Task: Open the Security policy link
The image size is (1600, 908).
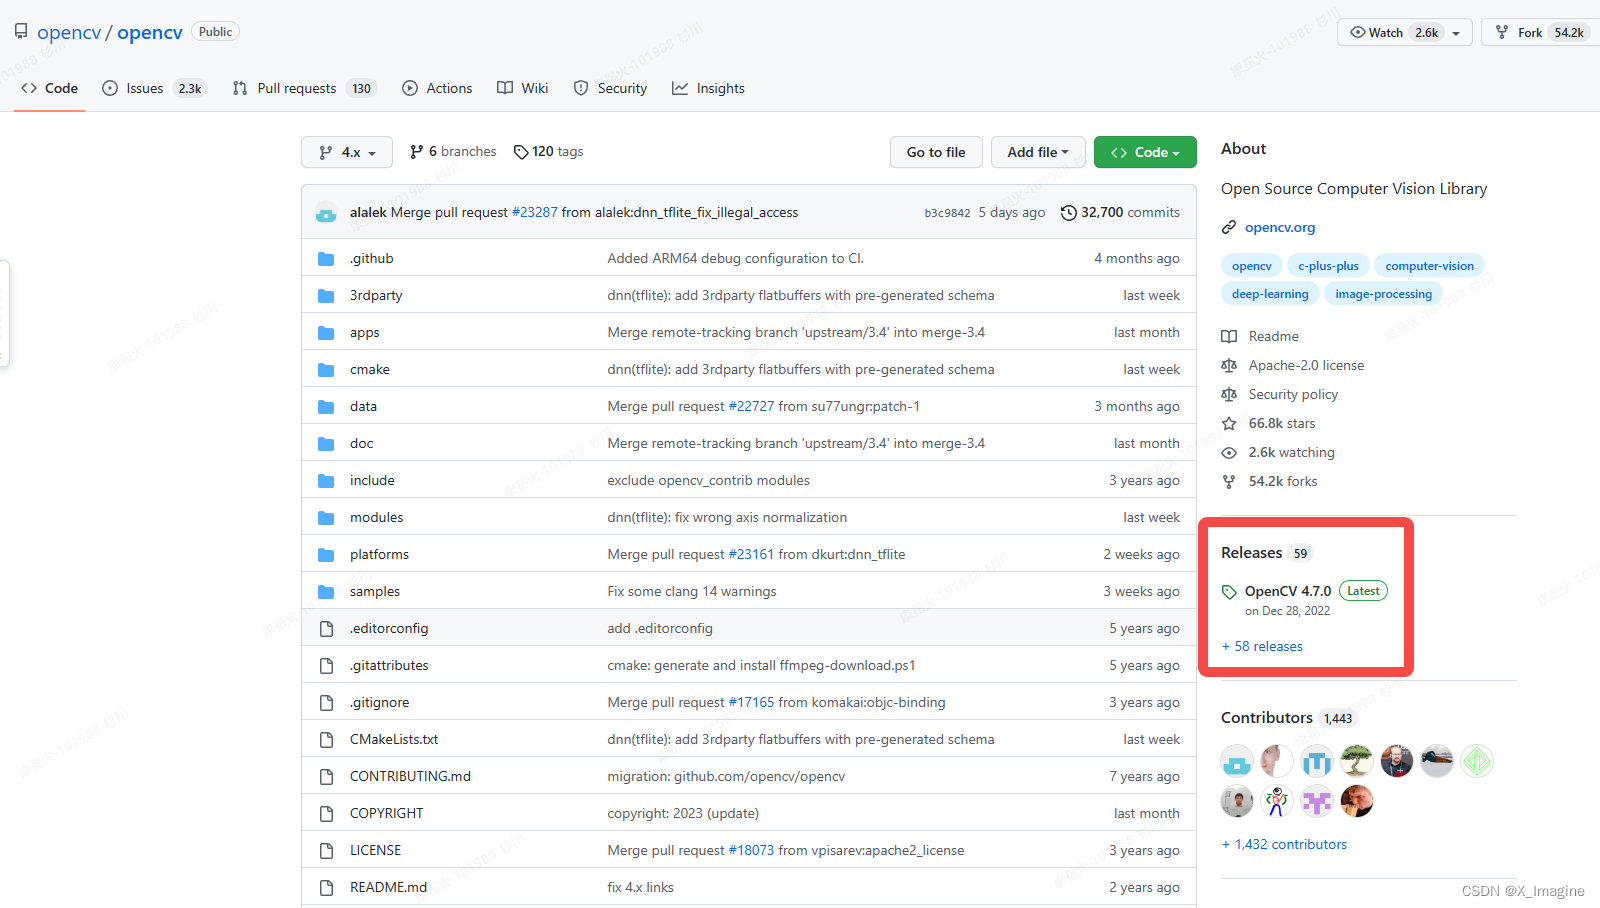Action: coord(1293,395)
